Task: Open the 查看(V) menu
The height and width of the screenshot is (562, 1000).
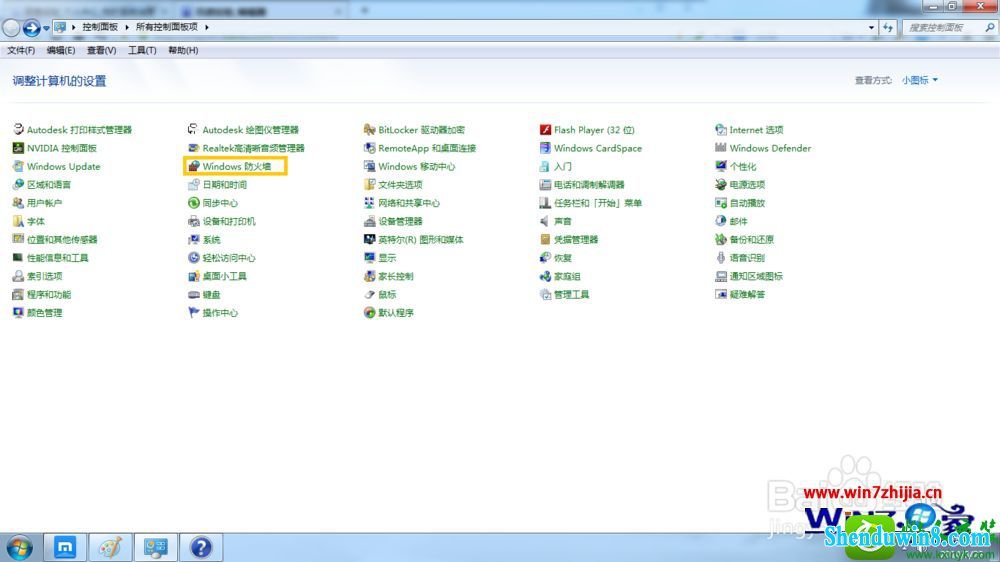Action: point(101,50)
